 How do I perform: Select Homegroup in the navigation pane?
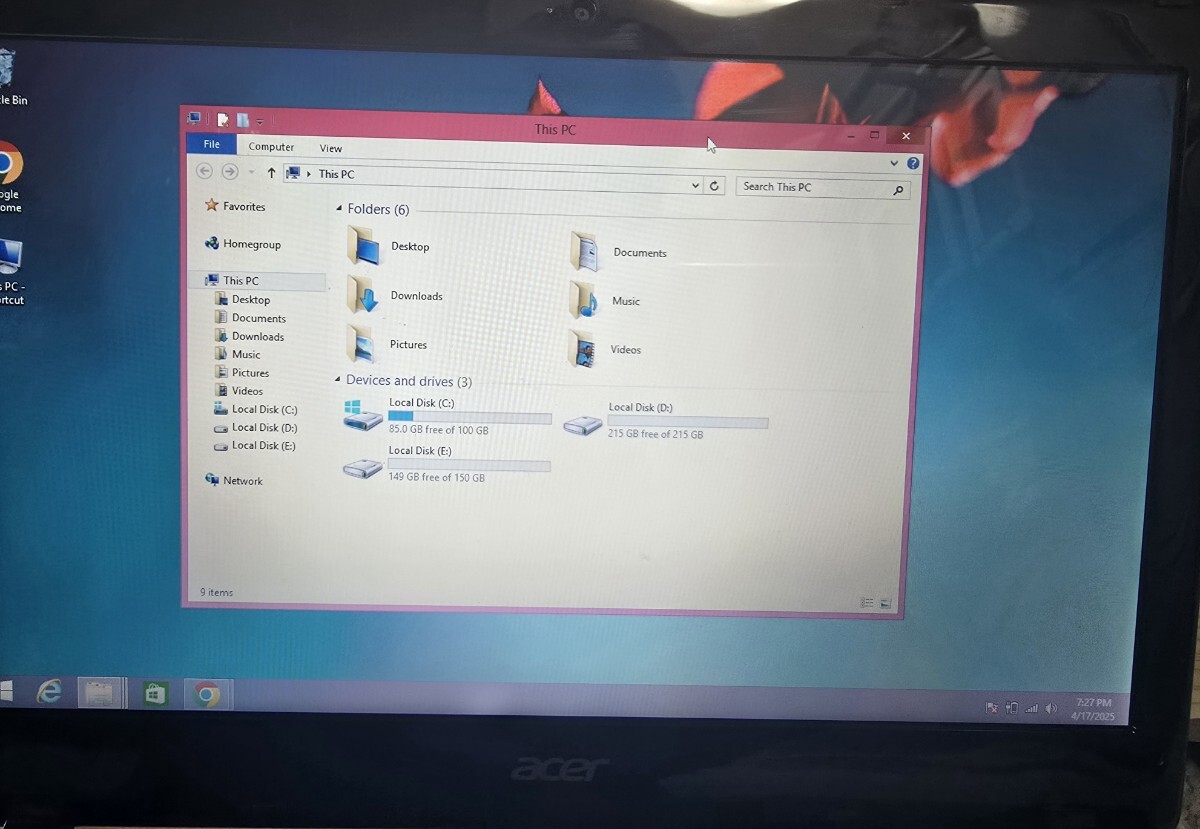point(251,243)
